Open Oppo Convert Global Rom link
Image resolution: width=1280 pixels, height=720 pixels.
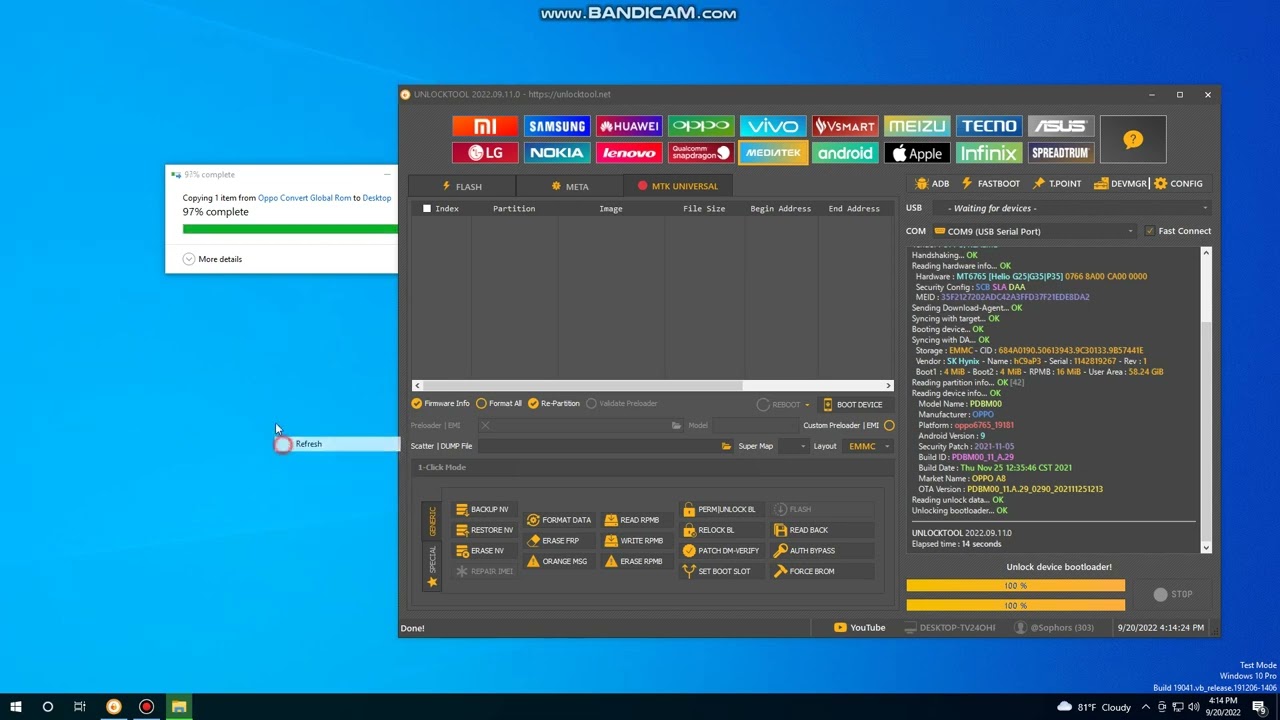(304, 198)
